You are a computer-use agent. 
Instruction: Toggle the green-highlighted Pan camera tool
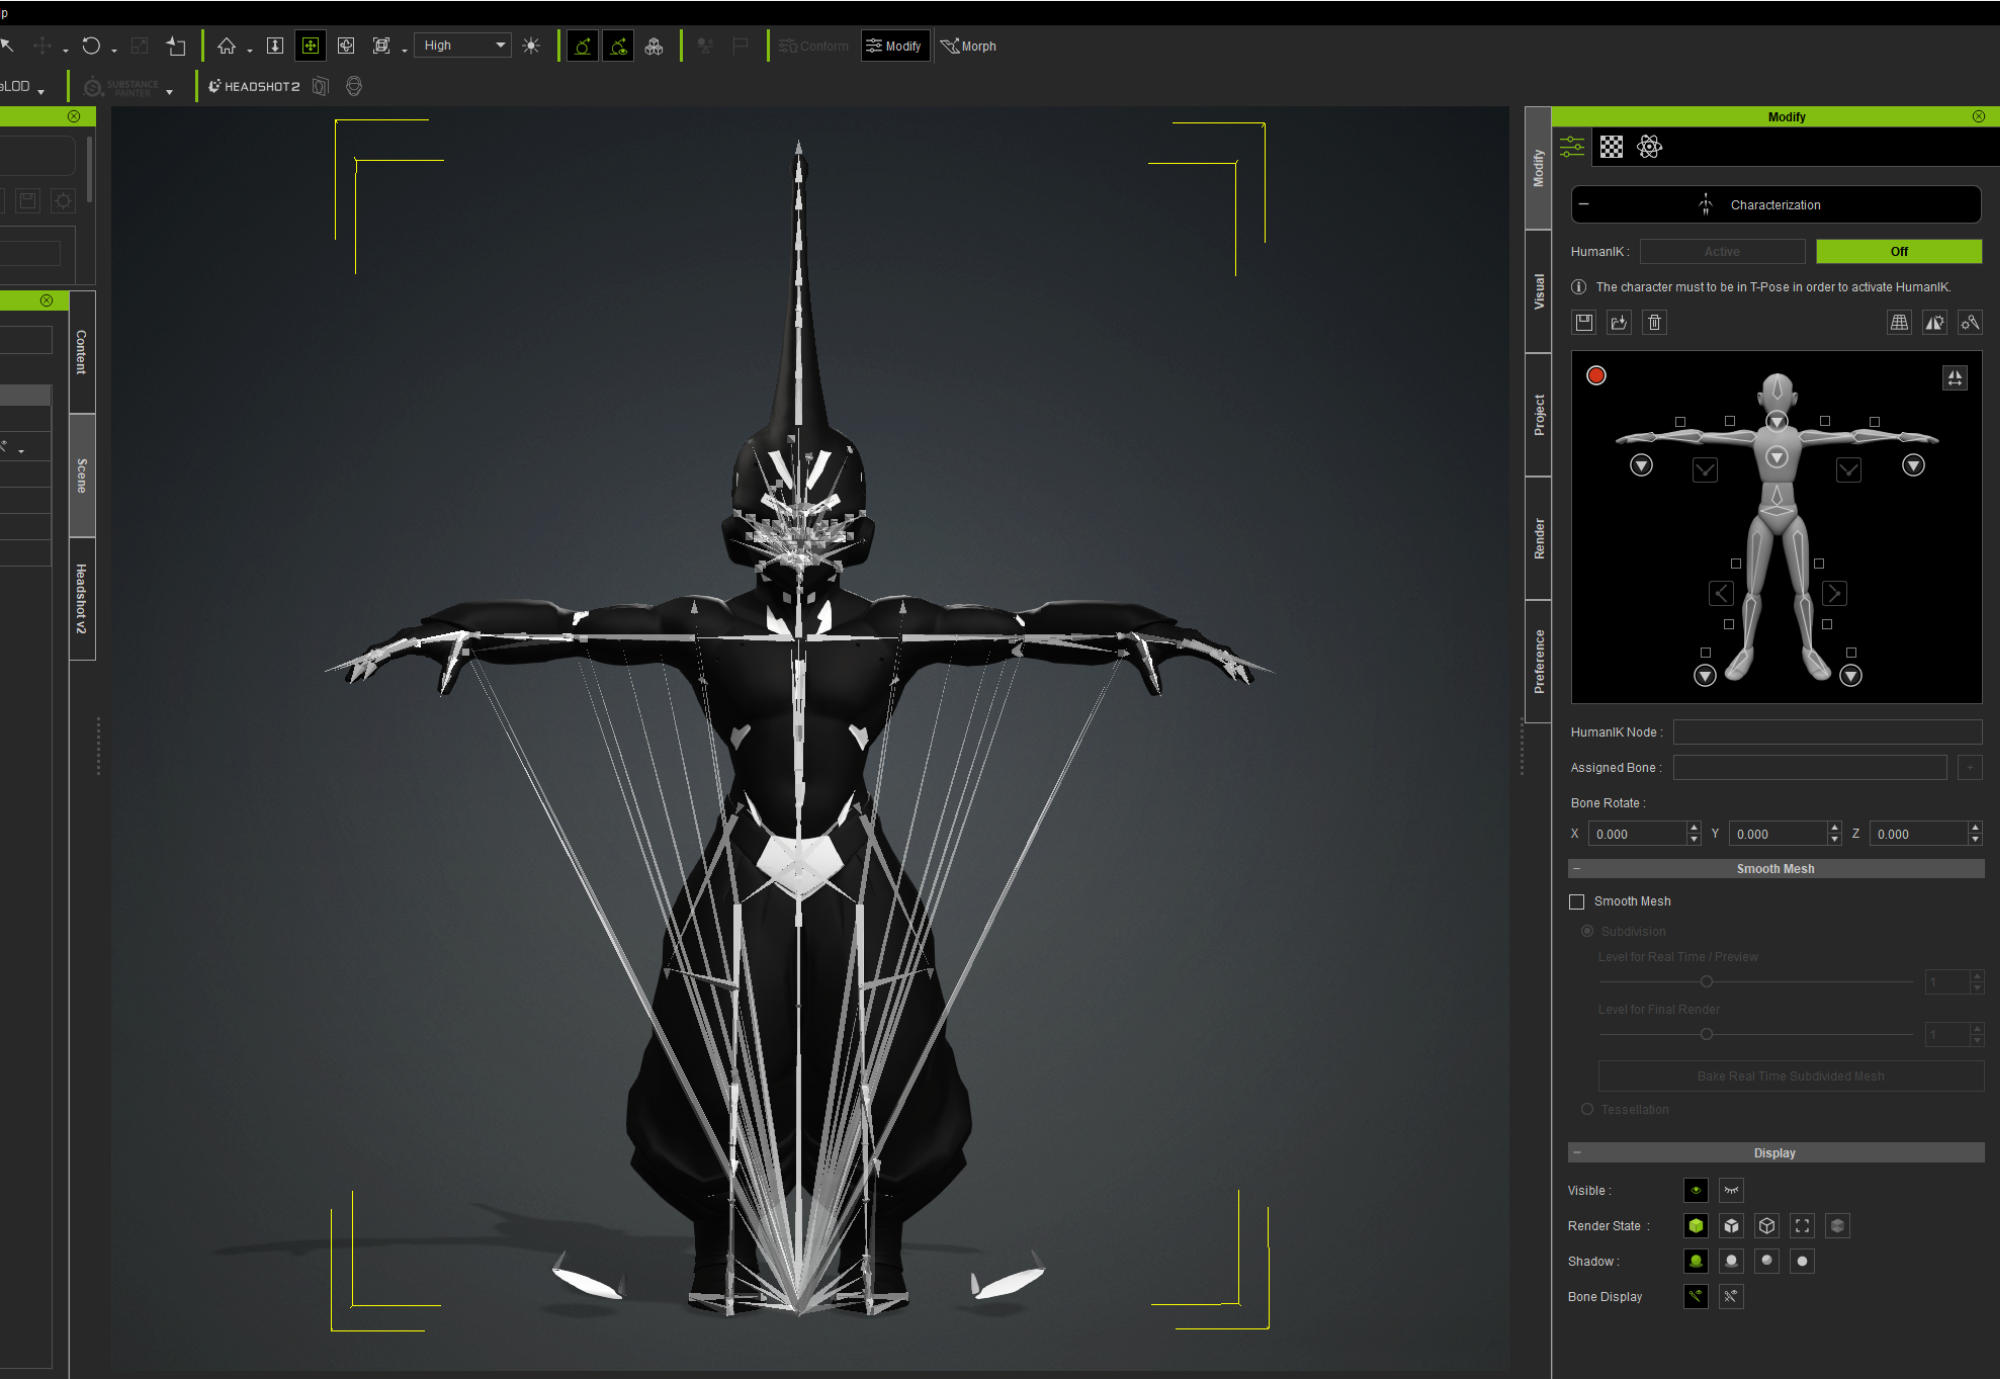(x=311, y=45)
